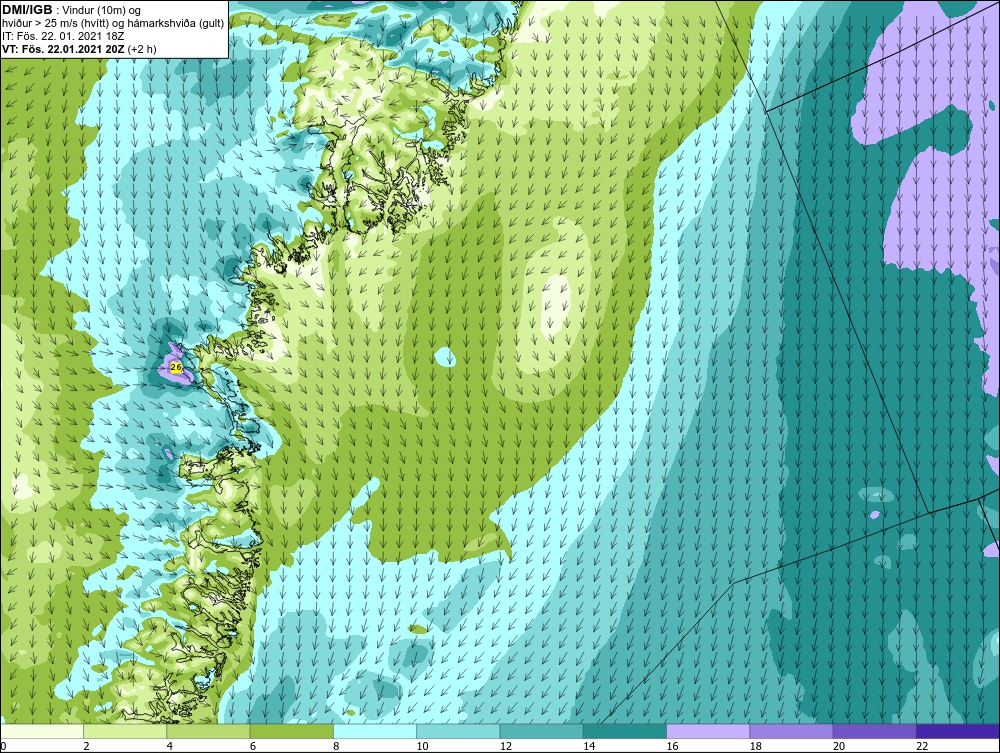Screen dimensions: 1000x753
Task: Select the 16–18 m/s lavender swatch
Action: pos(708,731)
